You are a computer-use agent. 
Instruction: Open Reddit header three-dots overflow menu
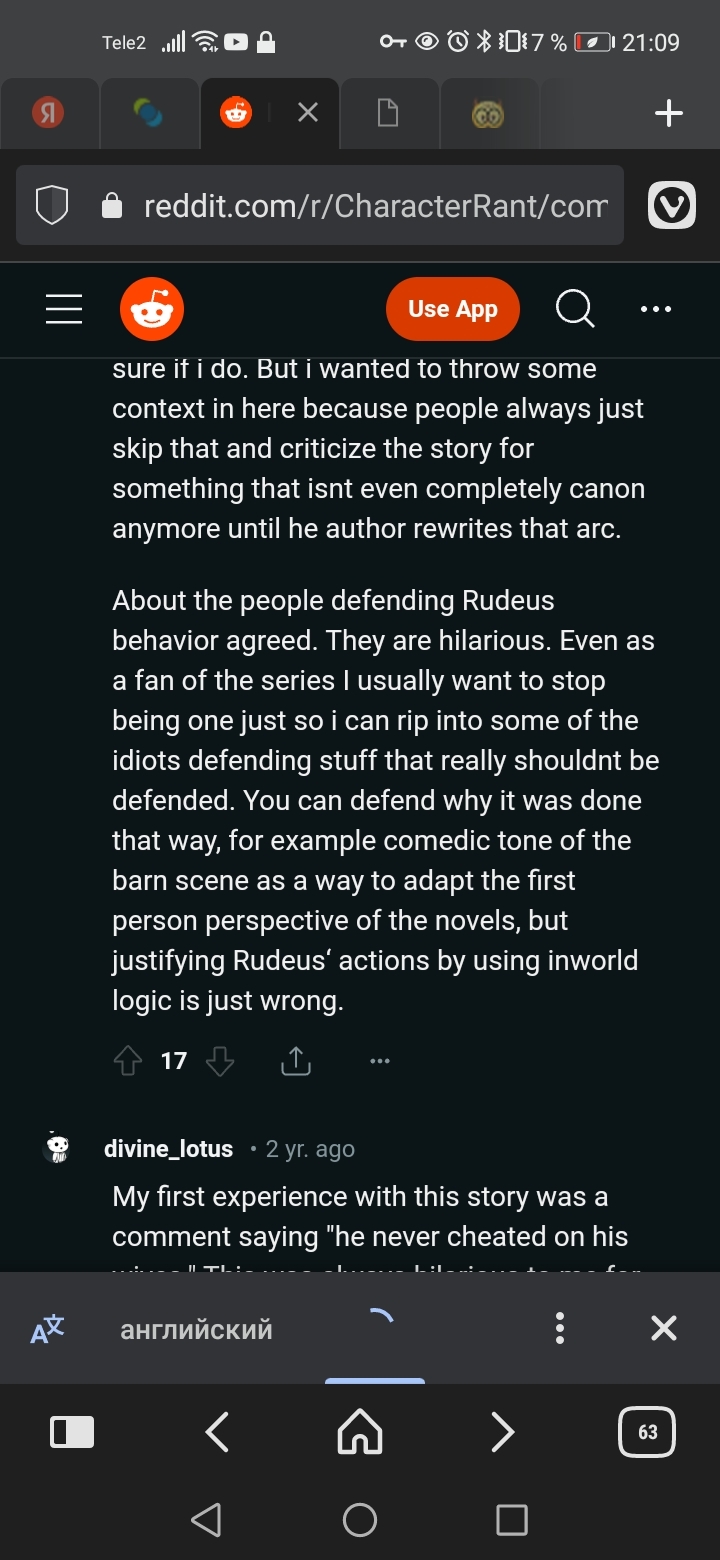[x=656, y=310]
